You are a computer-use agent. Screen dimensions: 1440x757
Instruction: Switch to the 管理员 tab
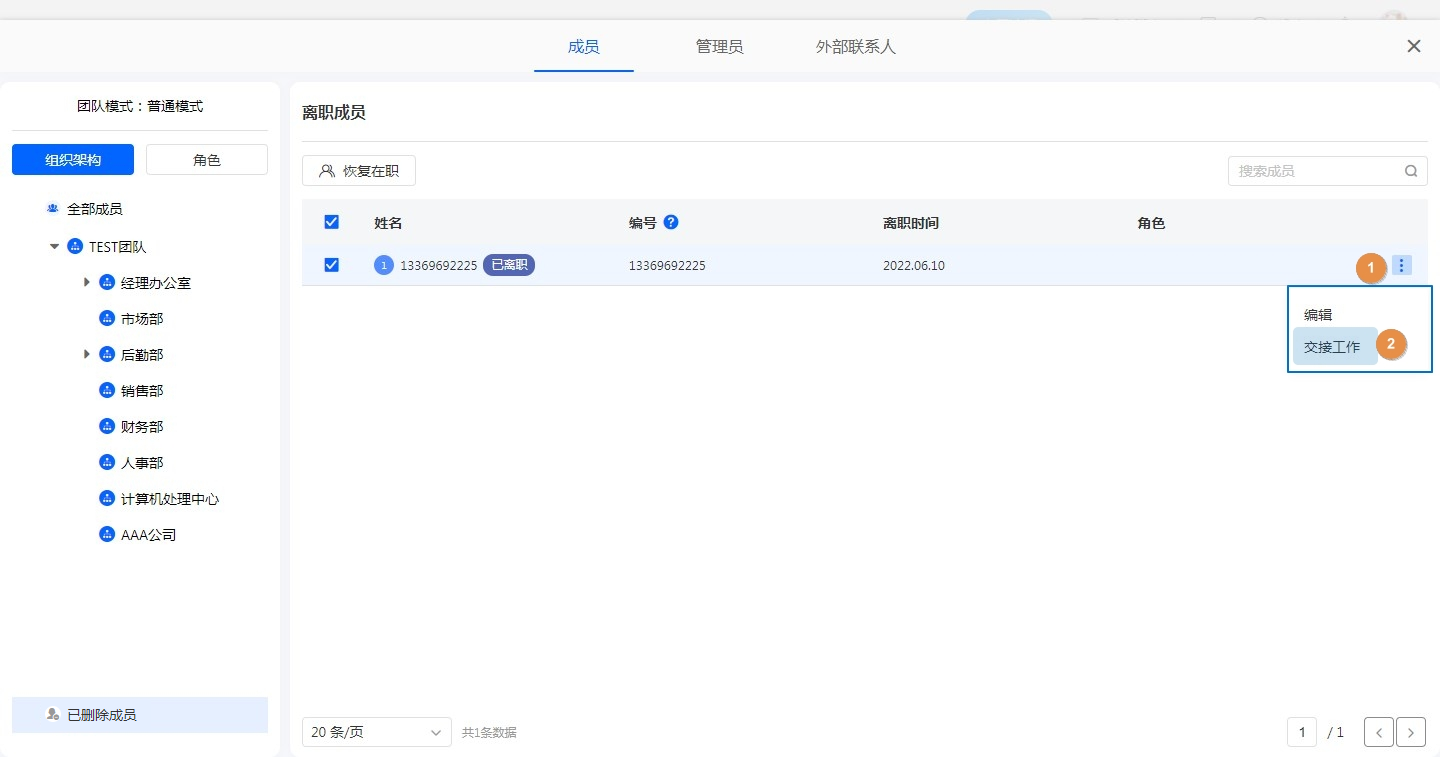[719, 47]
